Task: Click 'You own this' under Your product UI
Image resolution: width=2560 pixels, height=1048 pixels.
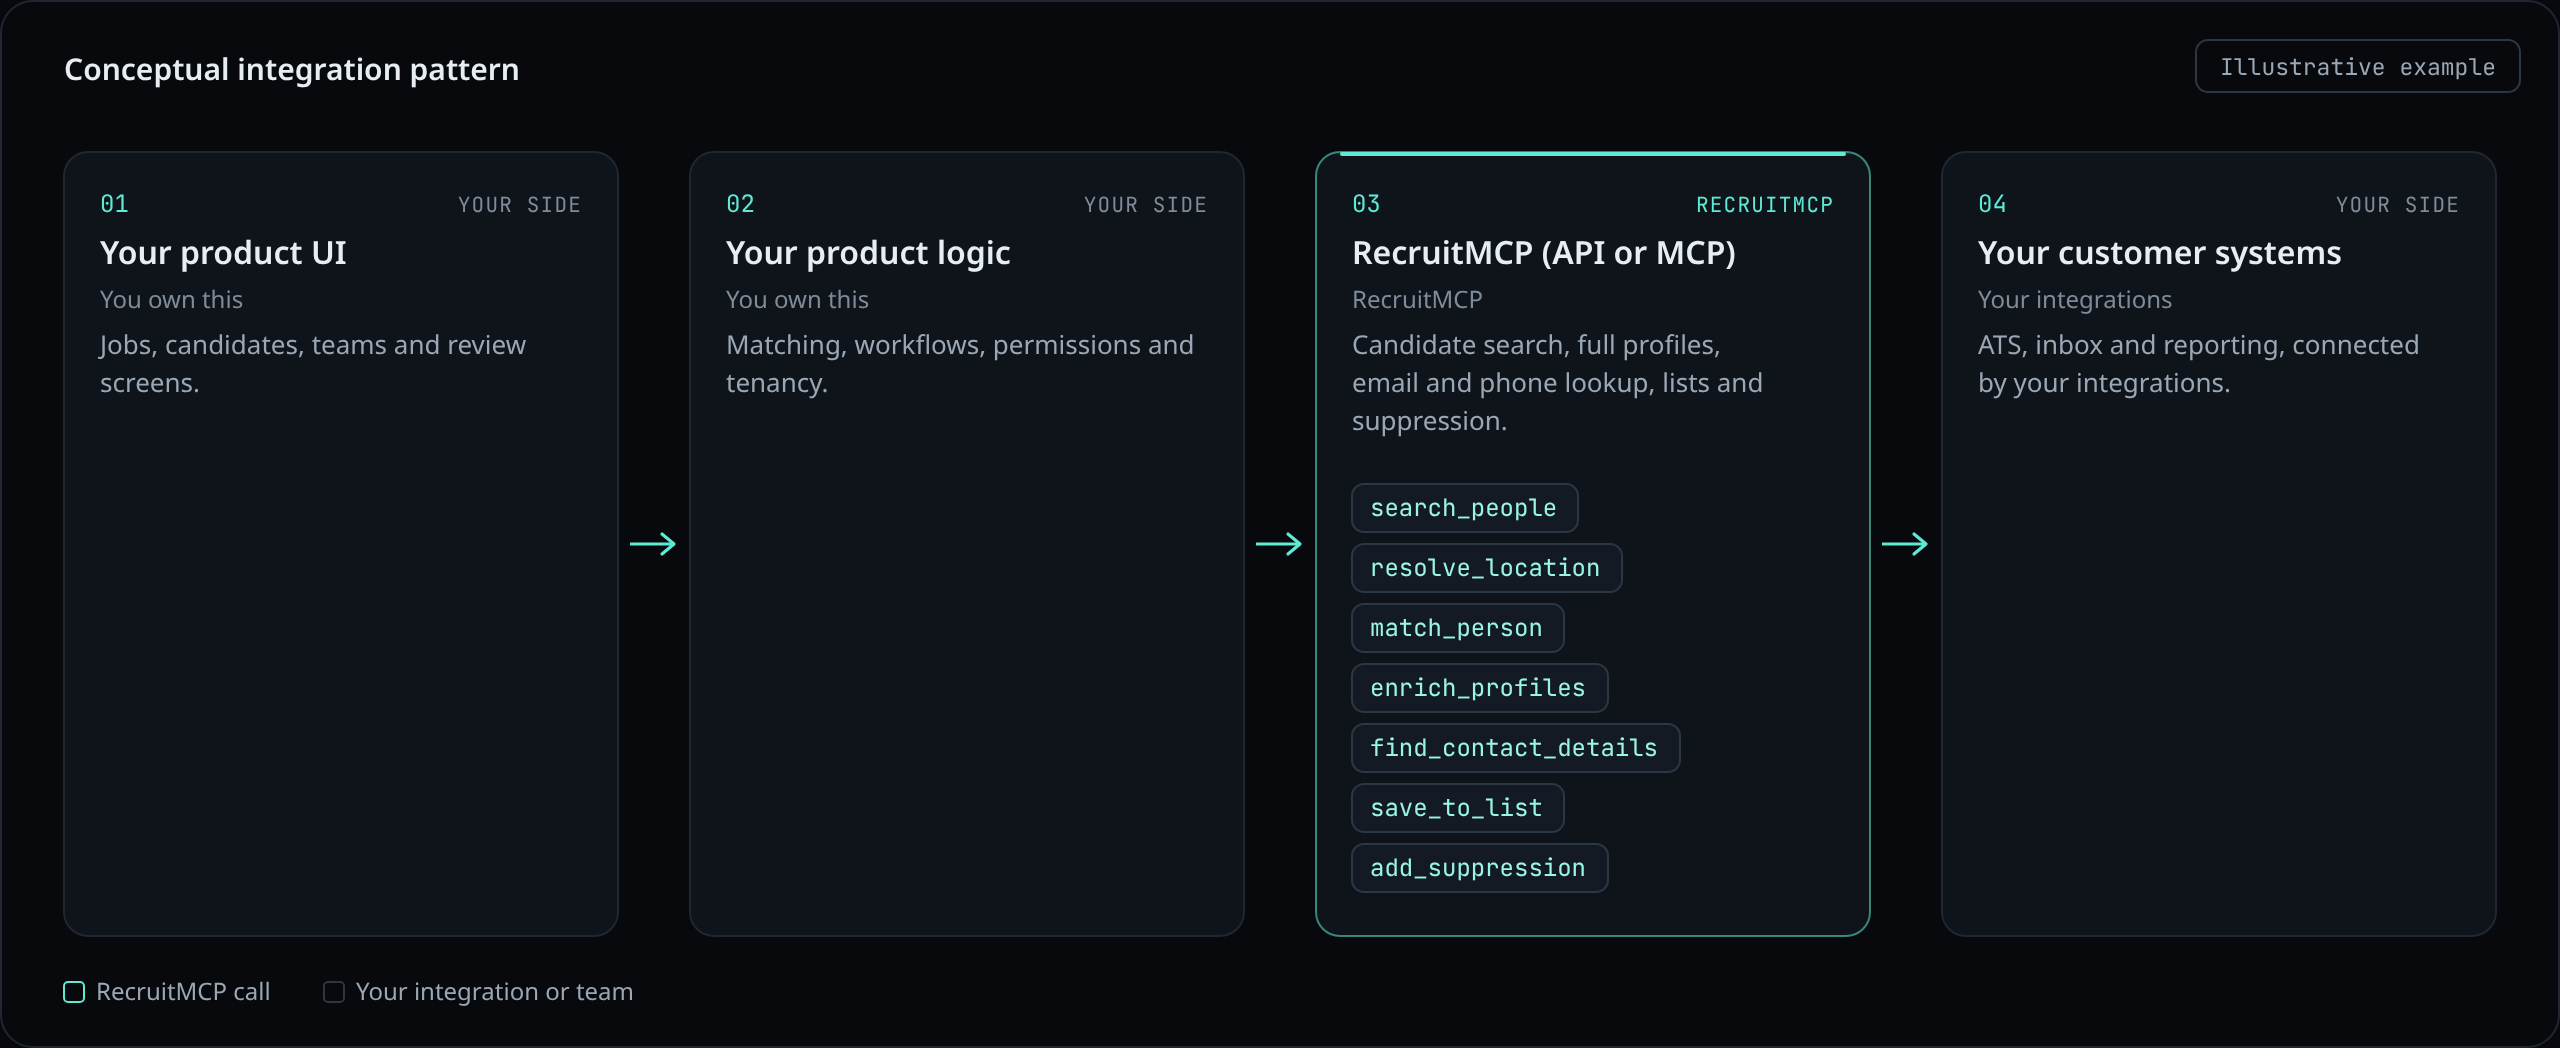Action: (x=171, y=300)
